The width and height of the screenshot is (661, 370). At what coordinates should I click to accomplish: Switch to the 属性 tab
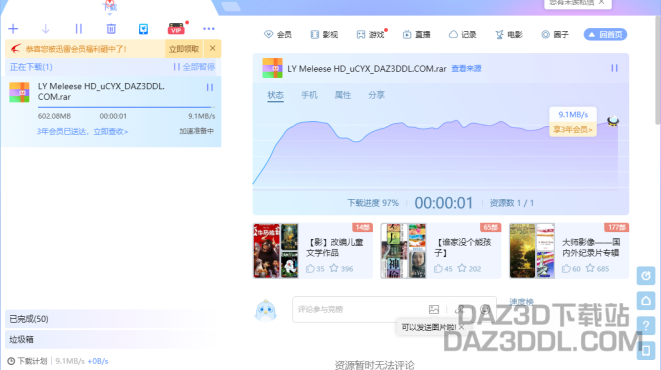pos(343,95)
